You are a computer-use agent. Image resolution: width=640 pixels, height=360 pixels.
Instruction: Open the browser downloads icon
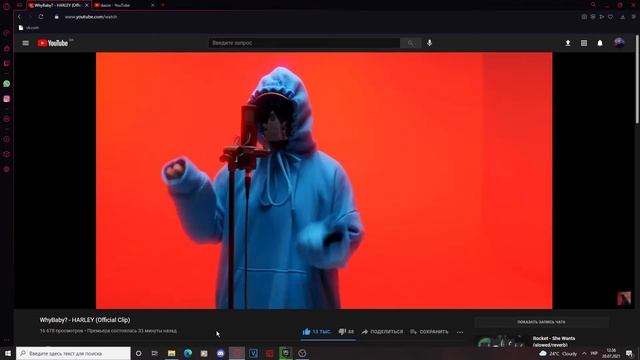coord(622,17)
